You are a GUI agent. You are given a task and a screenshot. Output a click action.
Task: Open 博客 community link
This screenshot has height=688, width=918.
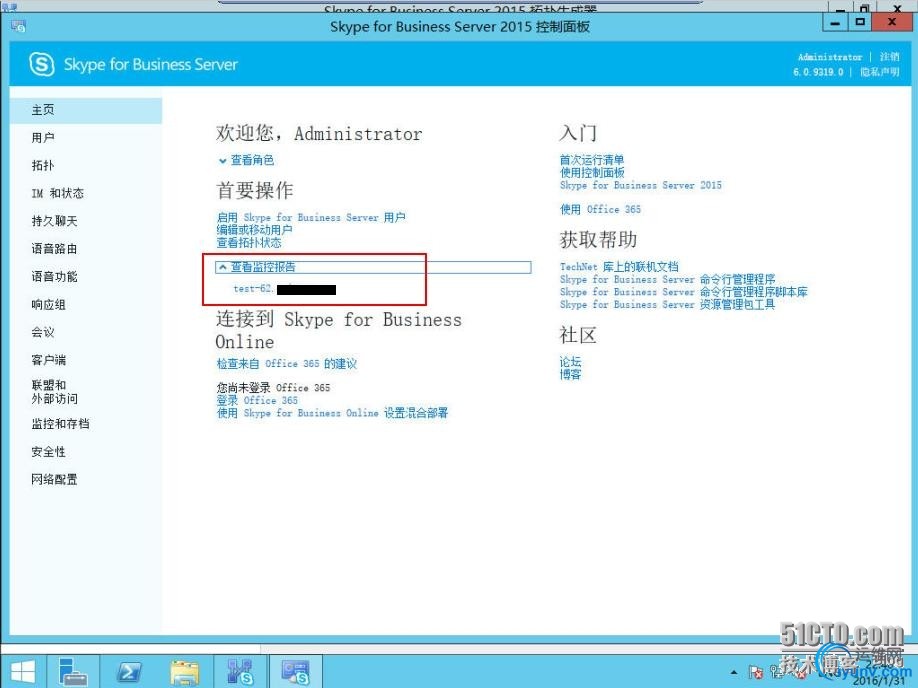[x=570, y=374]
